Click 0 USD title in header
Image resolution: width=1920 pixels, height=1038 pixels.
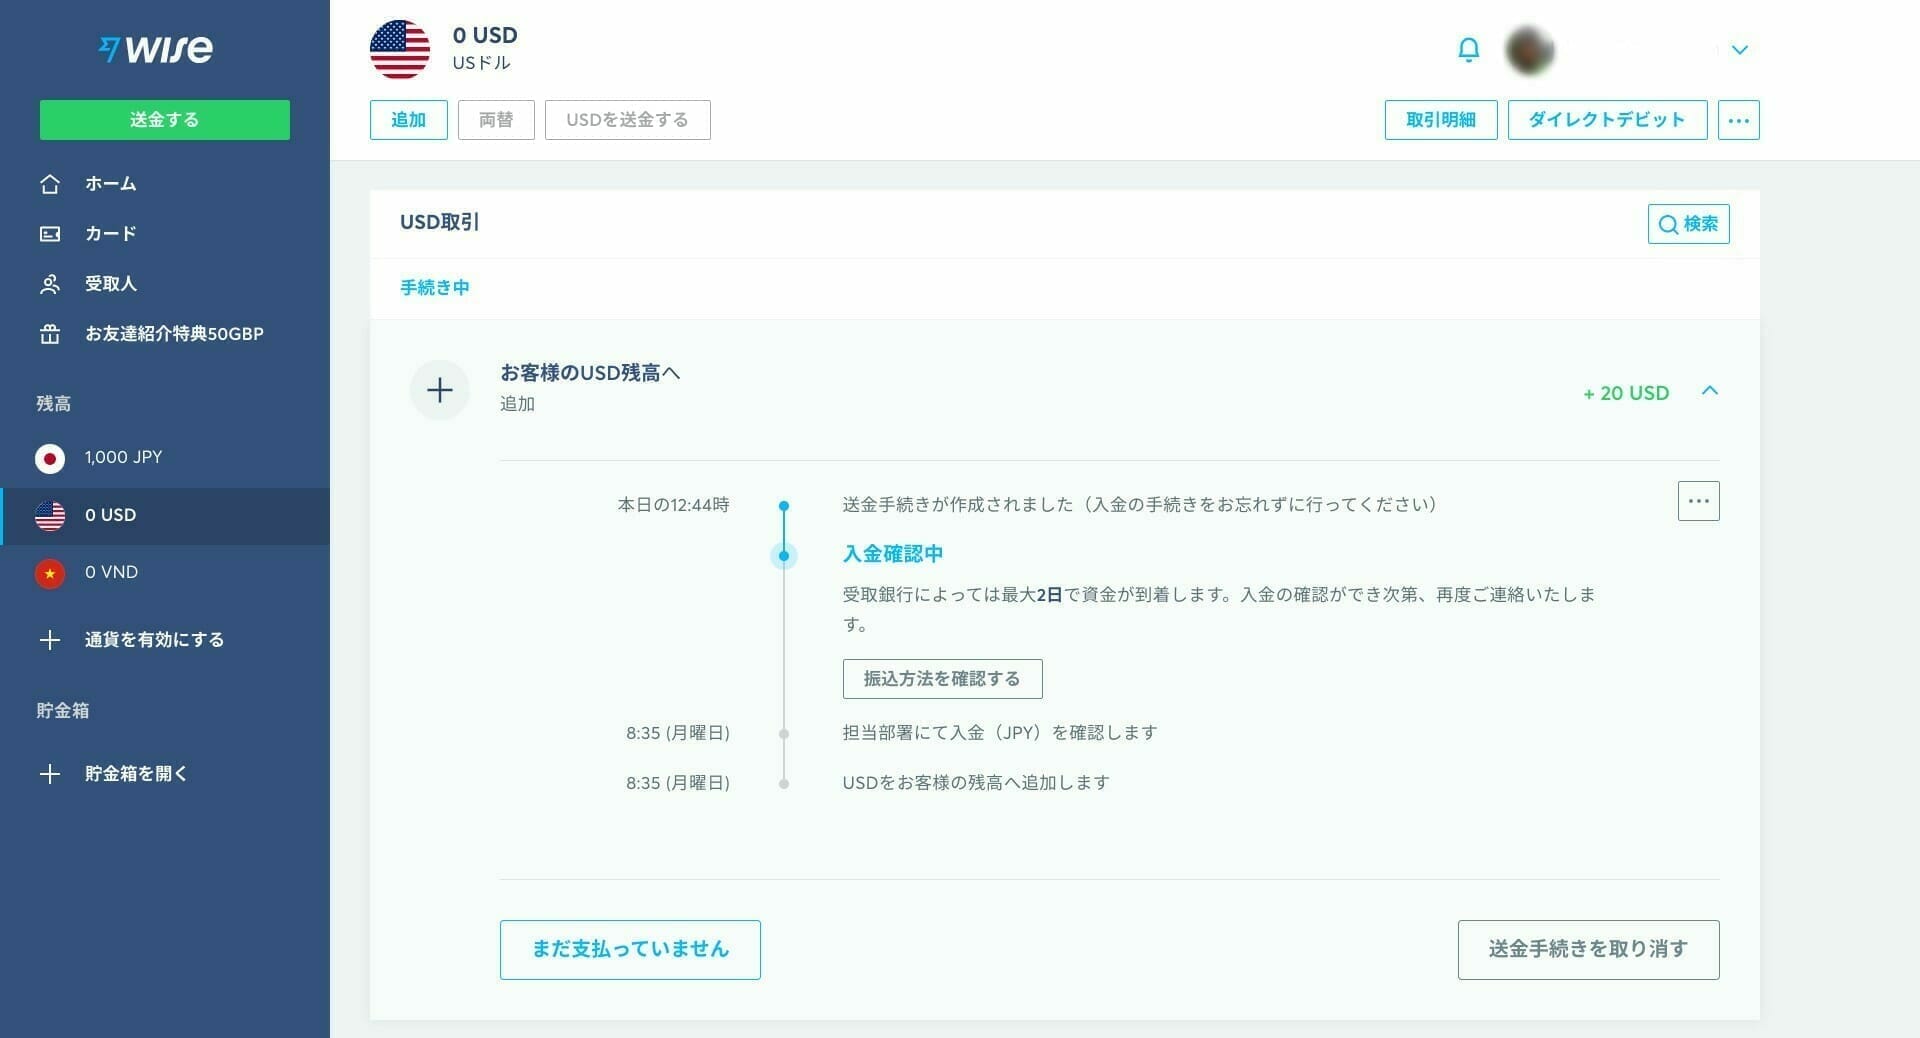click(485, 35)
